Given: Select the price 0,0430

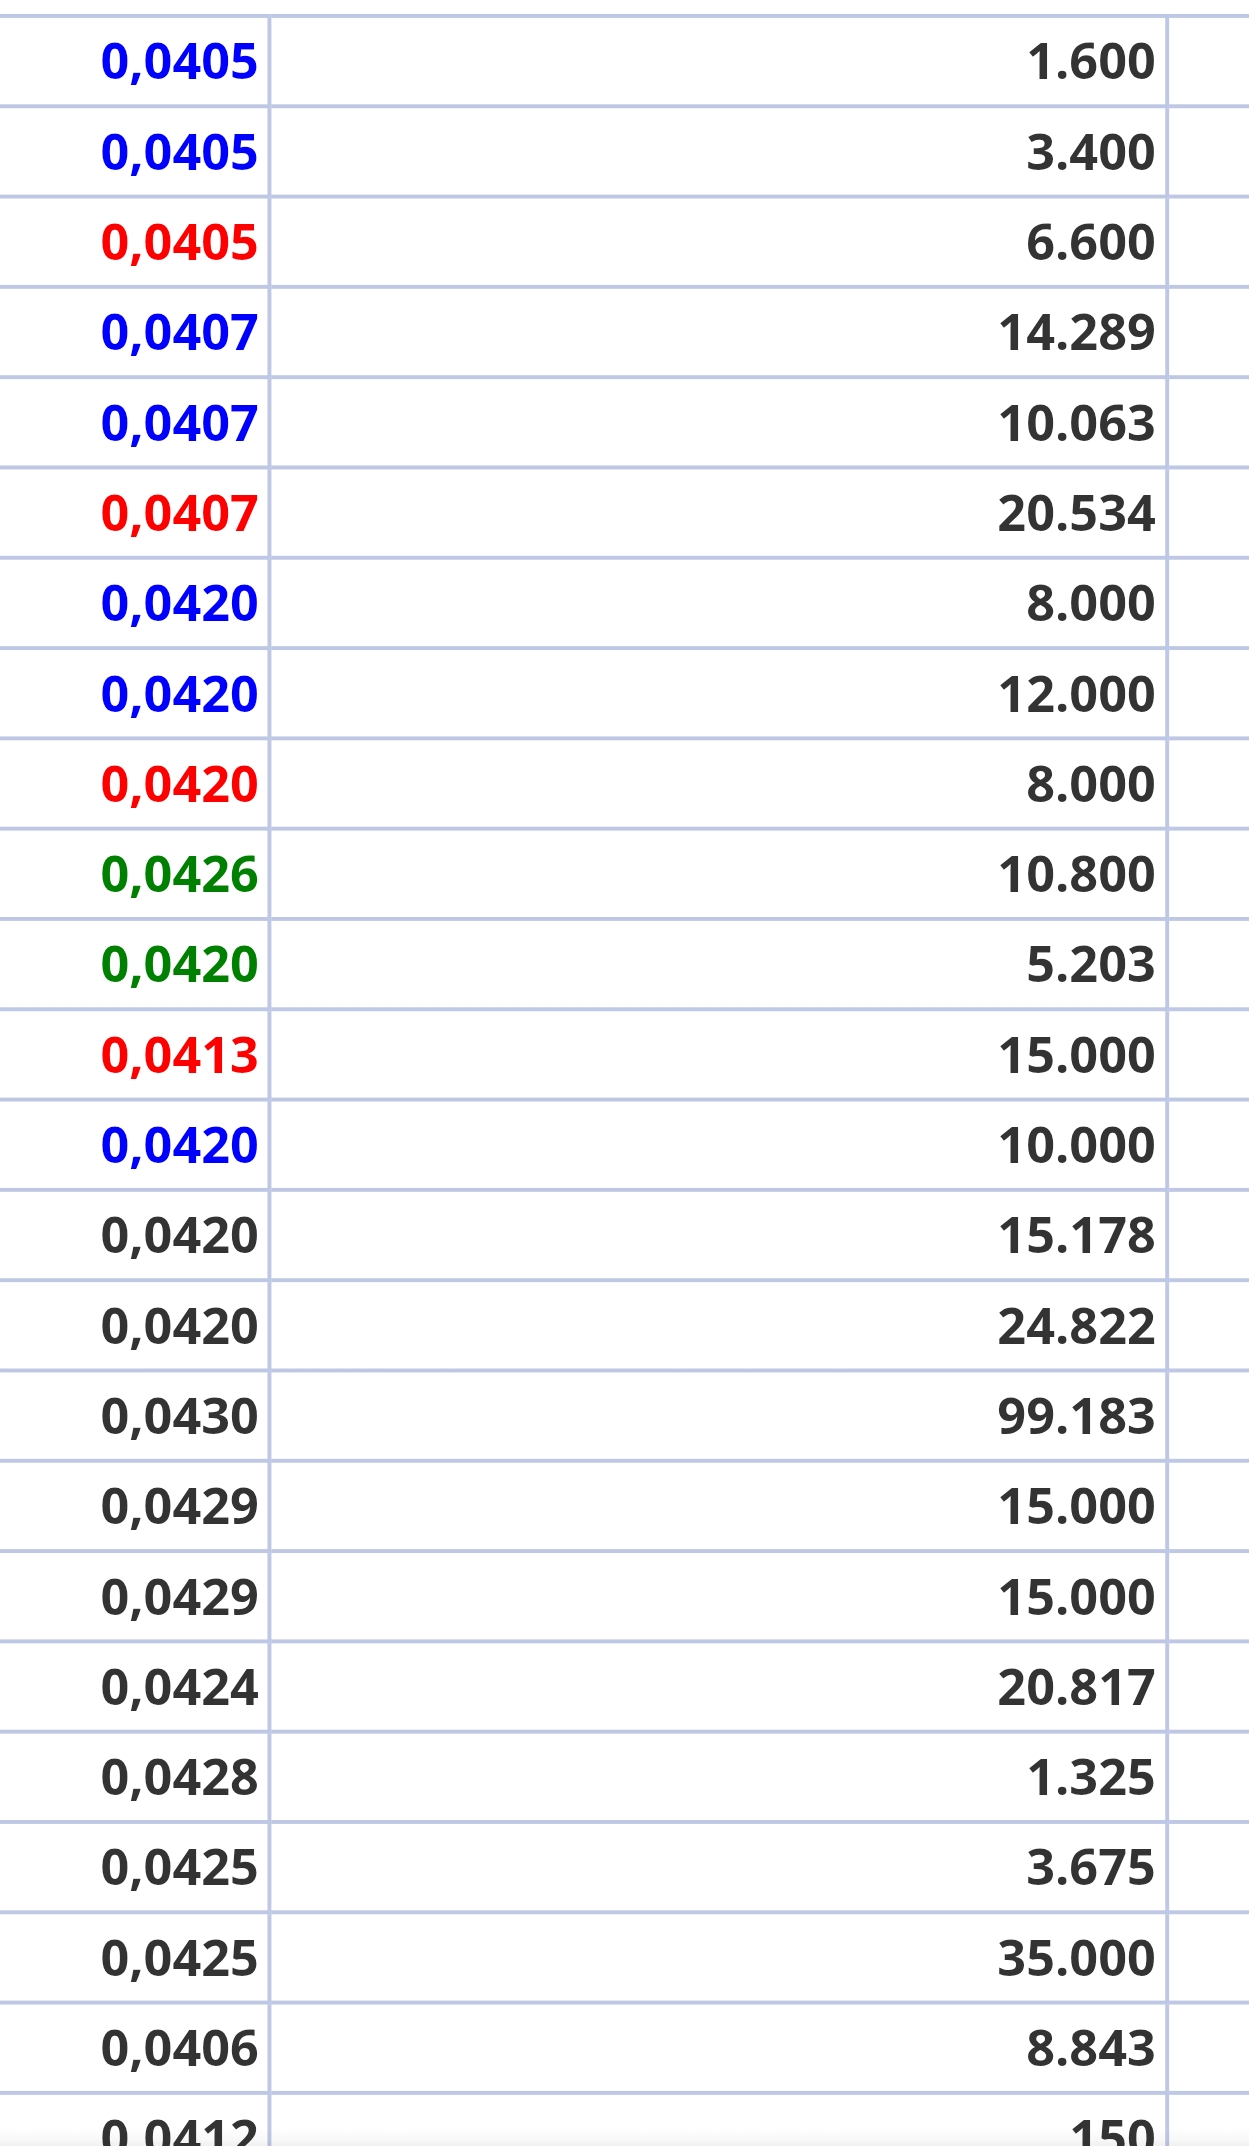Looking at the screenshot, I should (179, 1417).
